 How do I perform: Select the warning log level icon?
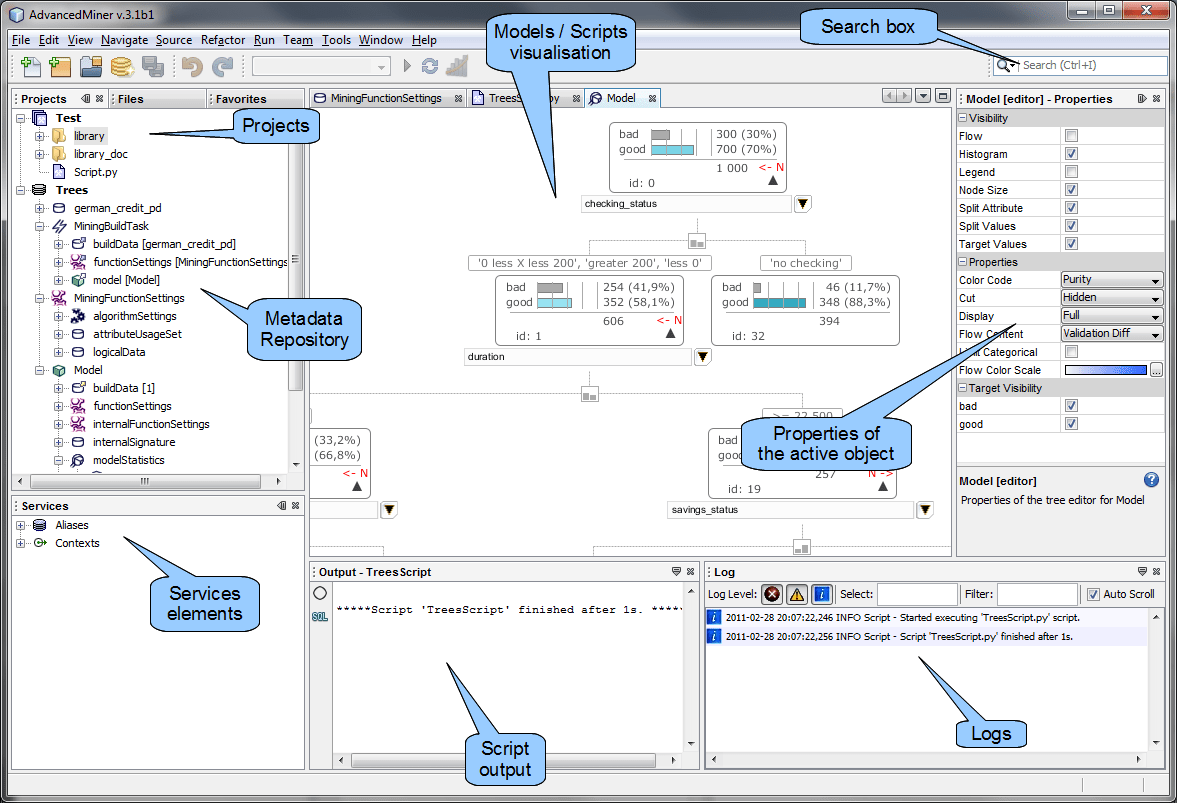pos(796,593)
